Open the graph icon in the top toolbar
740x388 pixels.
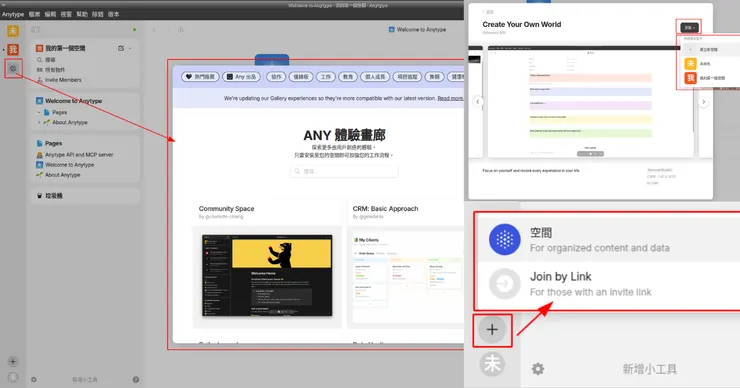click(x=180, y=29)
